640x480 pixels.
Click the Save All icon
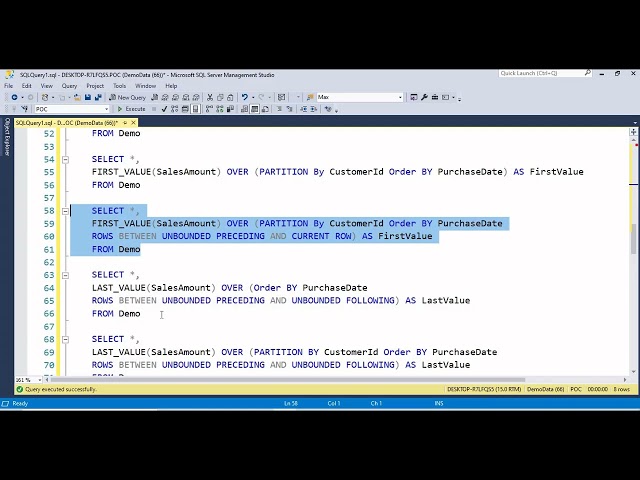(x=99, y=97)
